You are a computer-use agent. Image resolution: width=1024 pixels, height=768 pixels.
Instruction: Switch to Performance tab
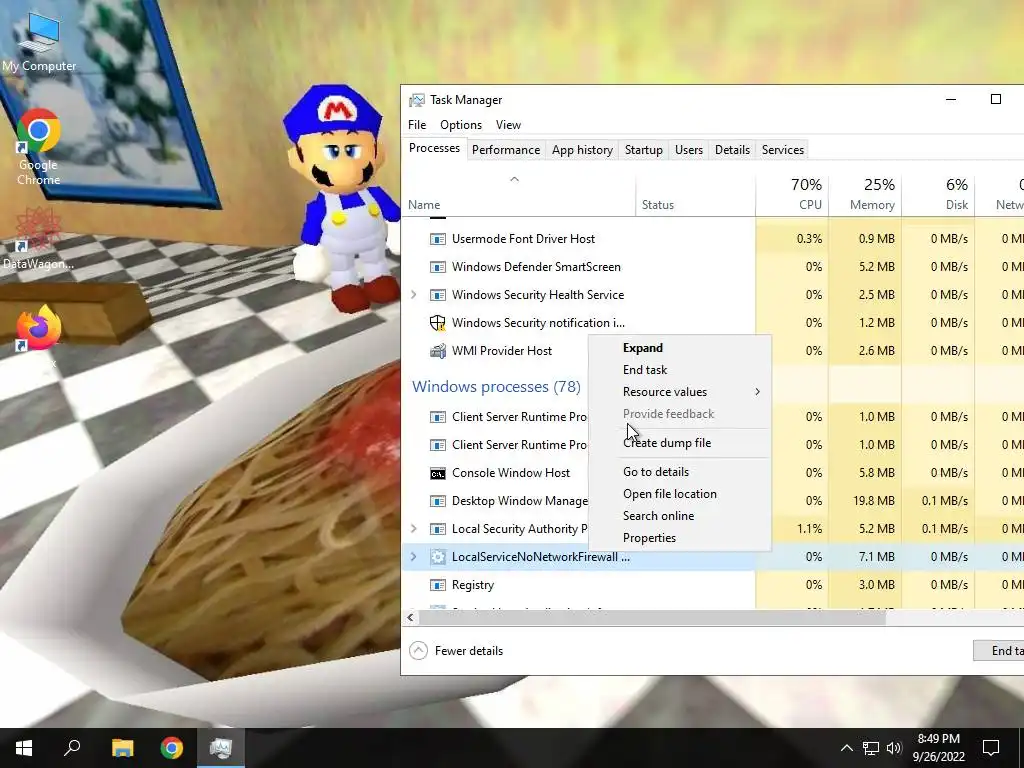tap(506, 150)
